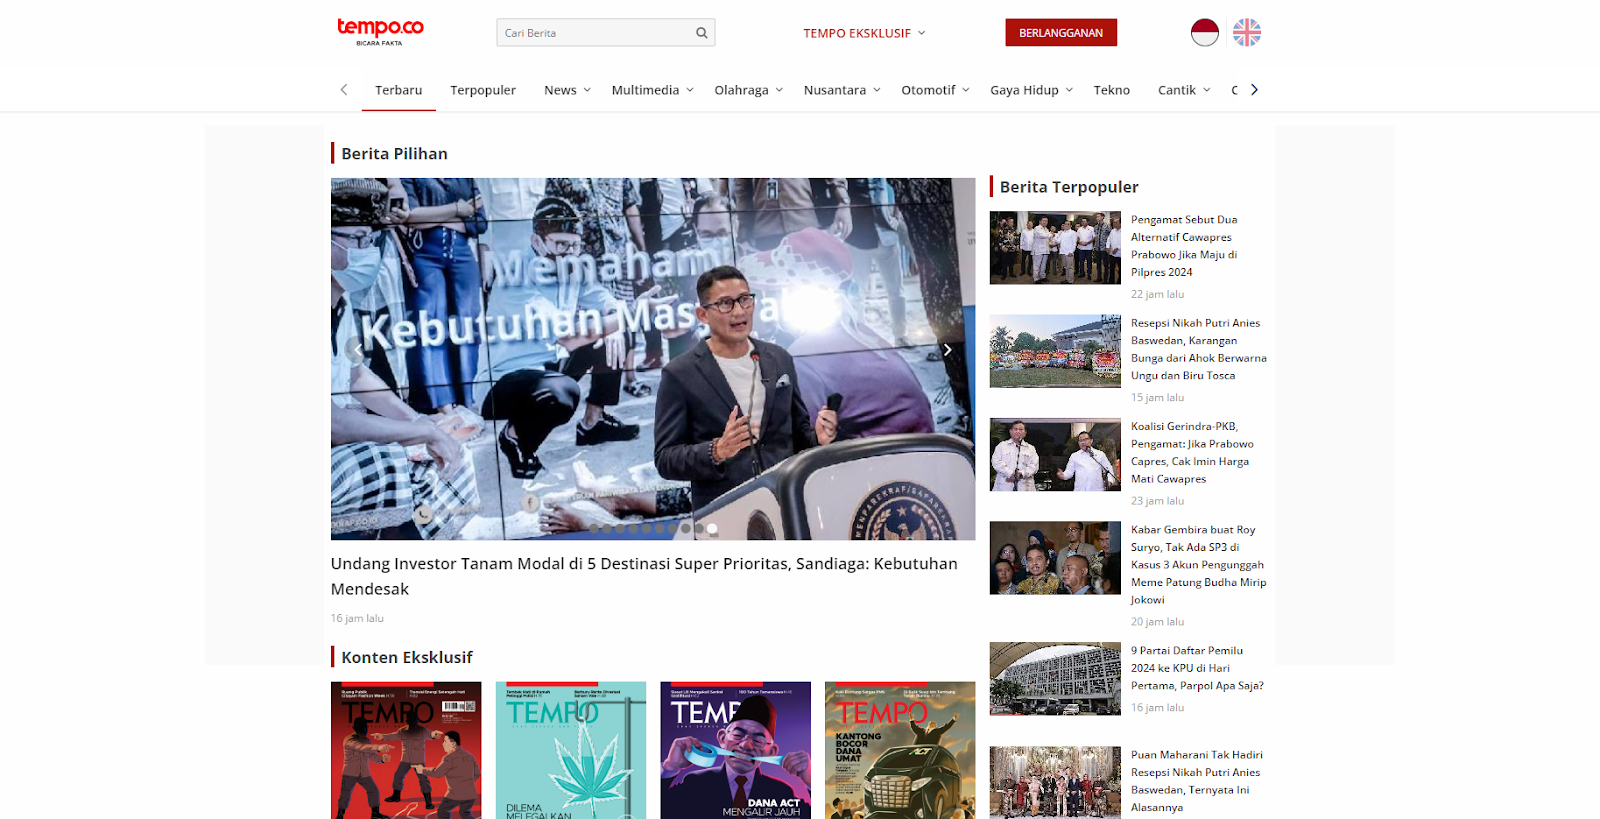Image resolution: width=1600 pixels, height=819 pixels.
Task: Click the tempo.co logo
Action: click(x=380, y=32)
